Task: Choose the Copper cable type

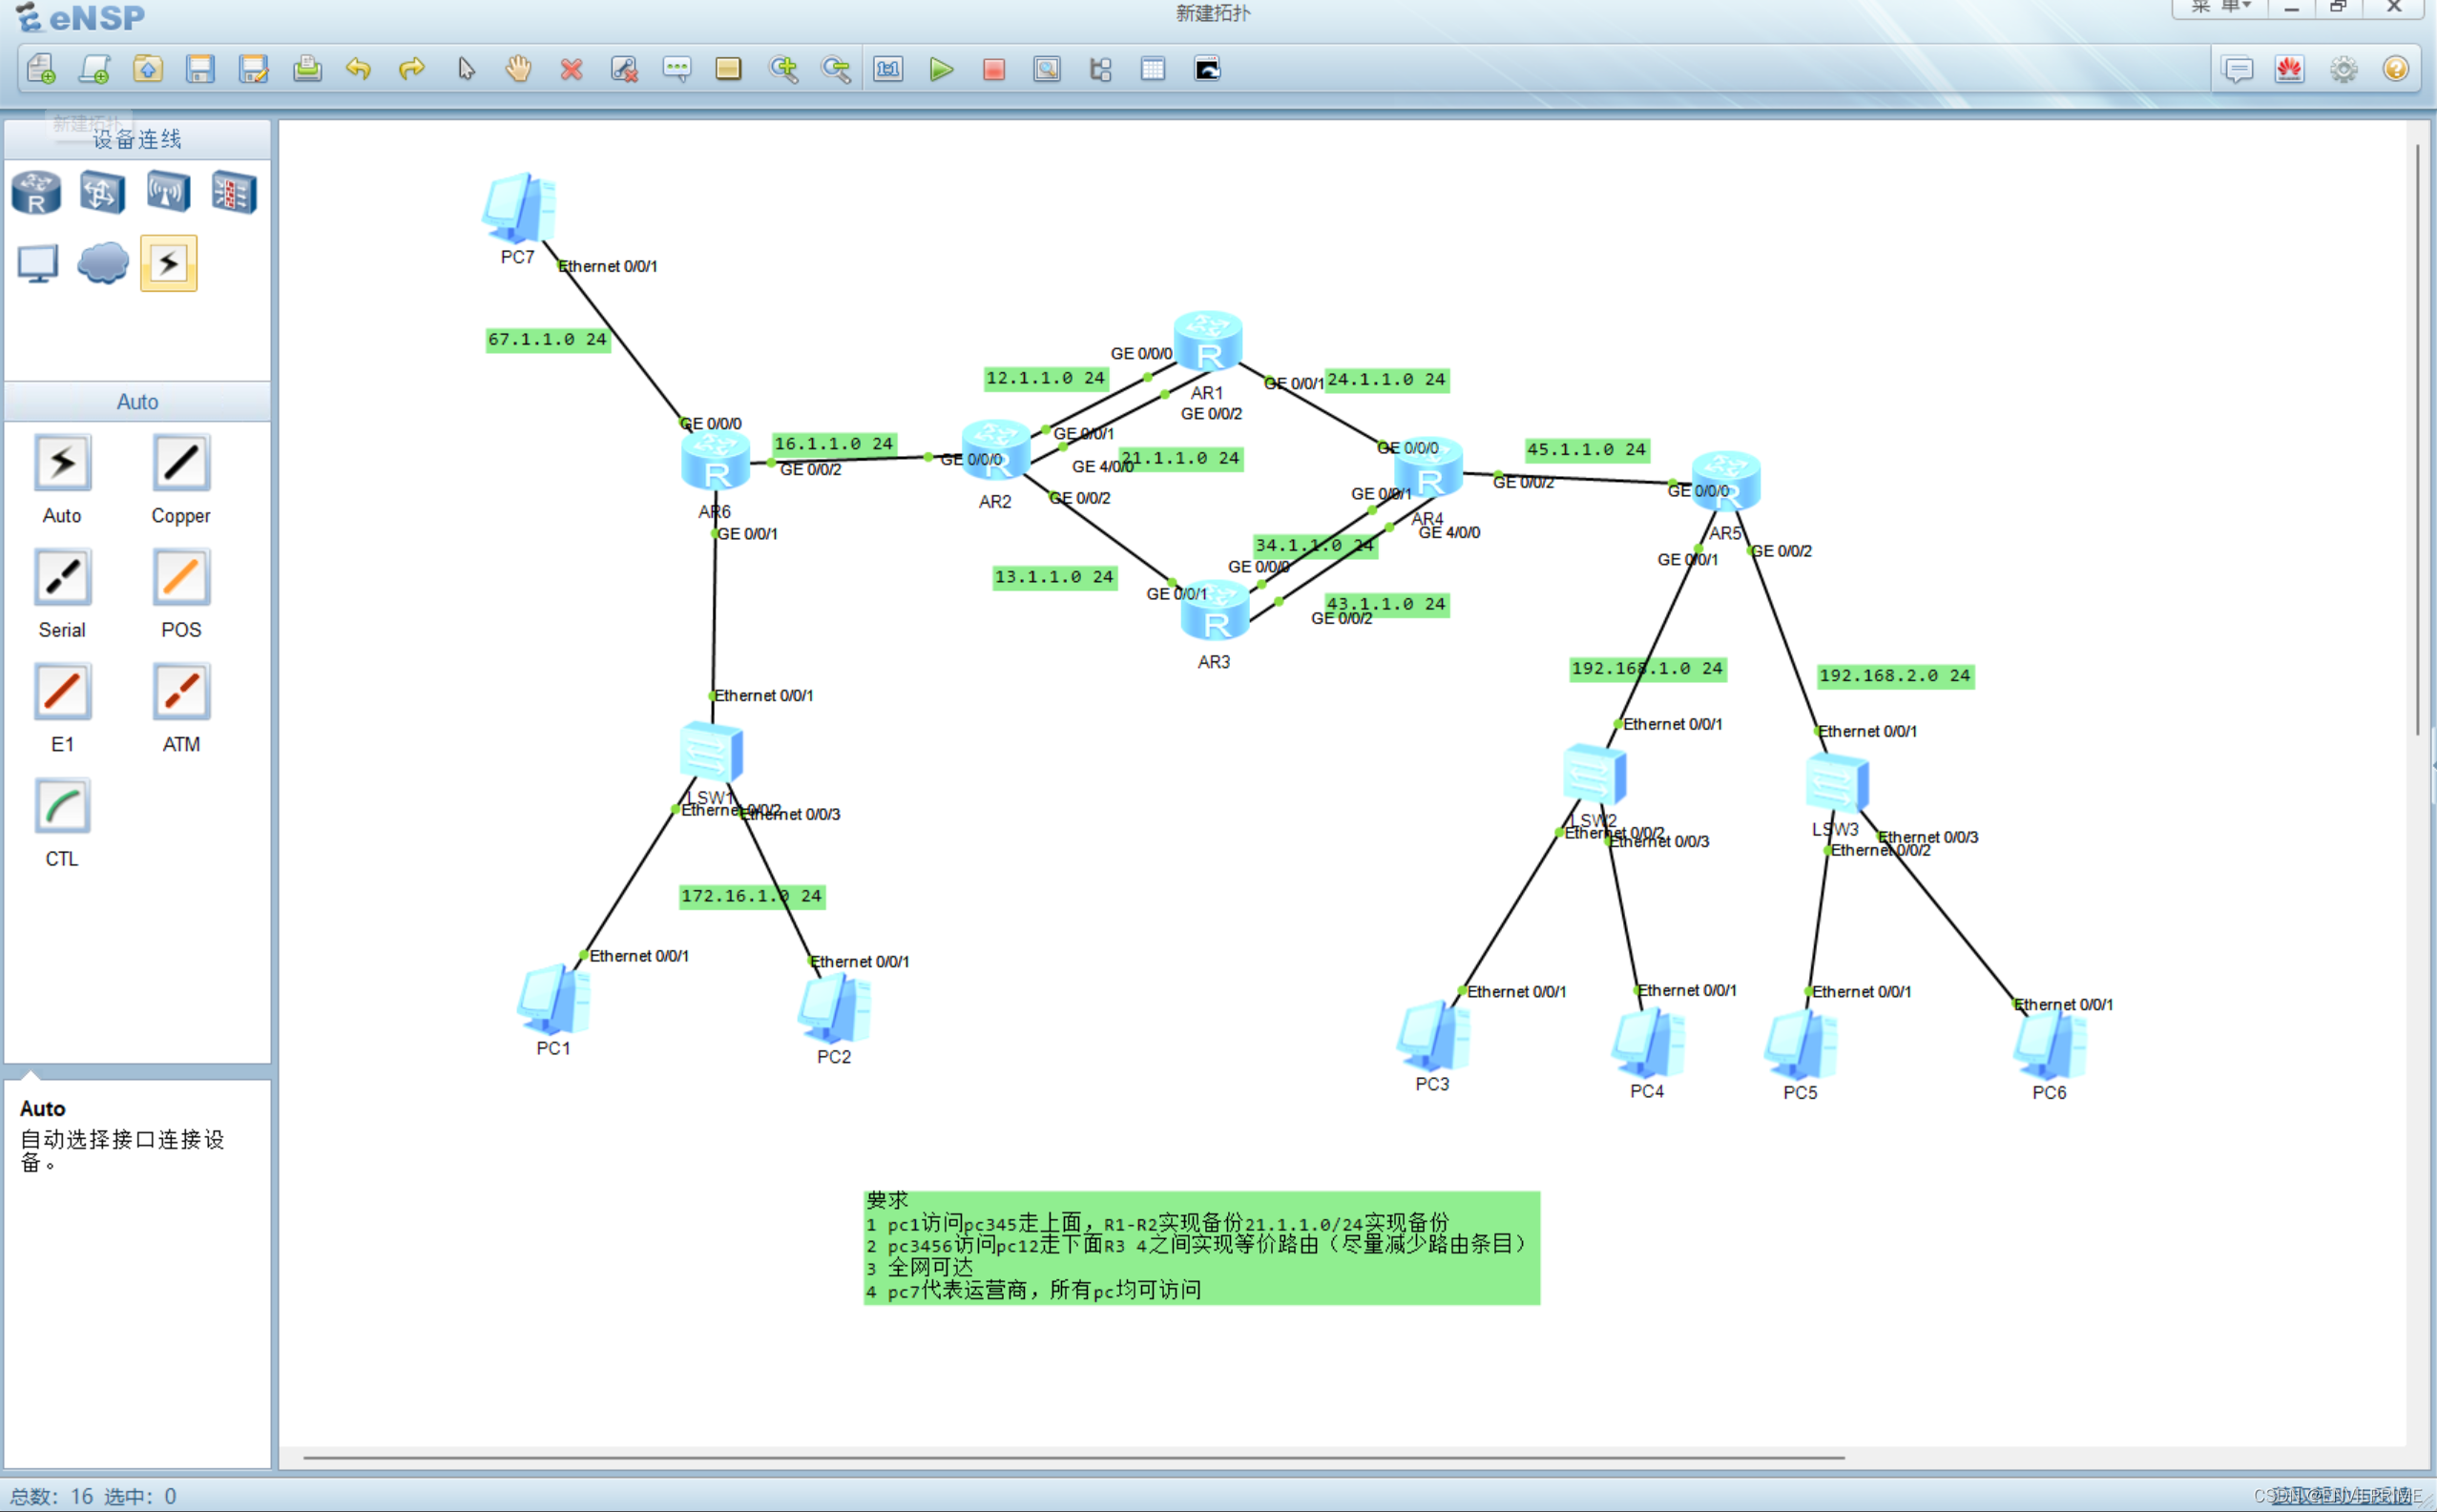Action: [x=181, y=463]
